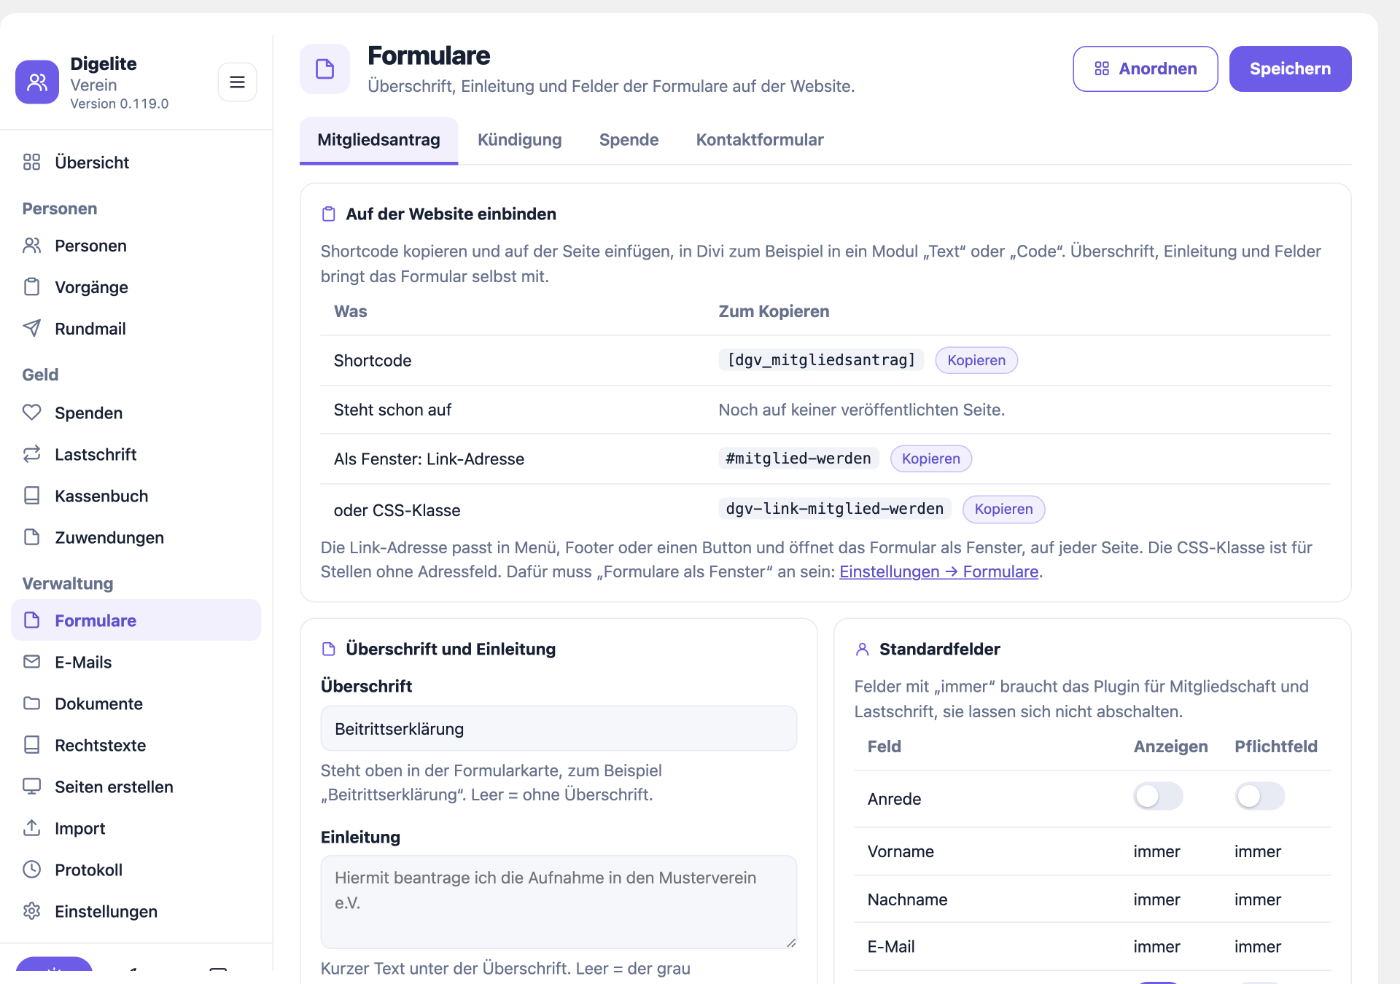Open Rundmail with the paper plane icon

(x=32, y=328)
